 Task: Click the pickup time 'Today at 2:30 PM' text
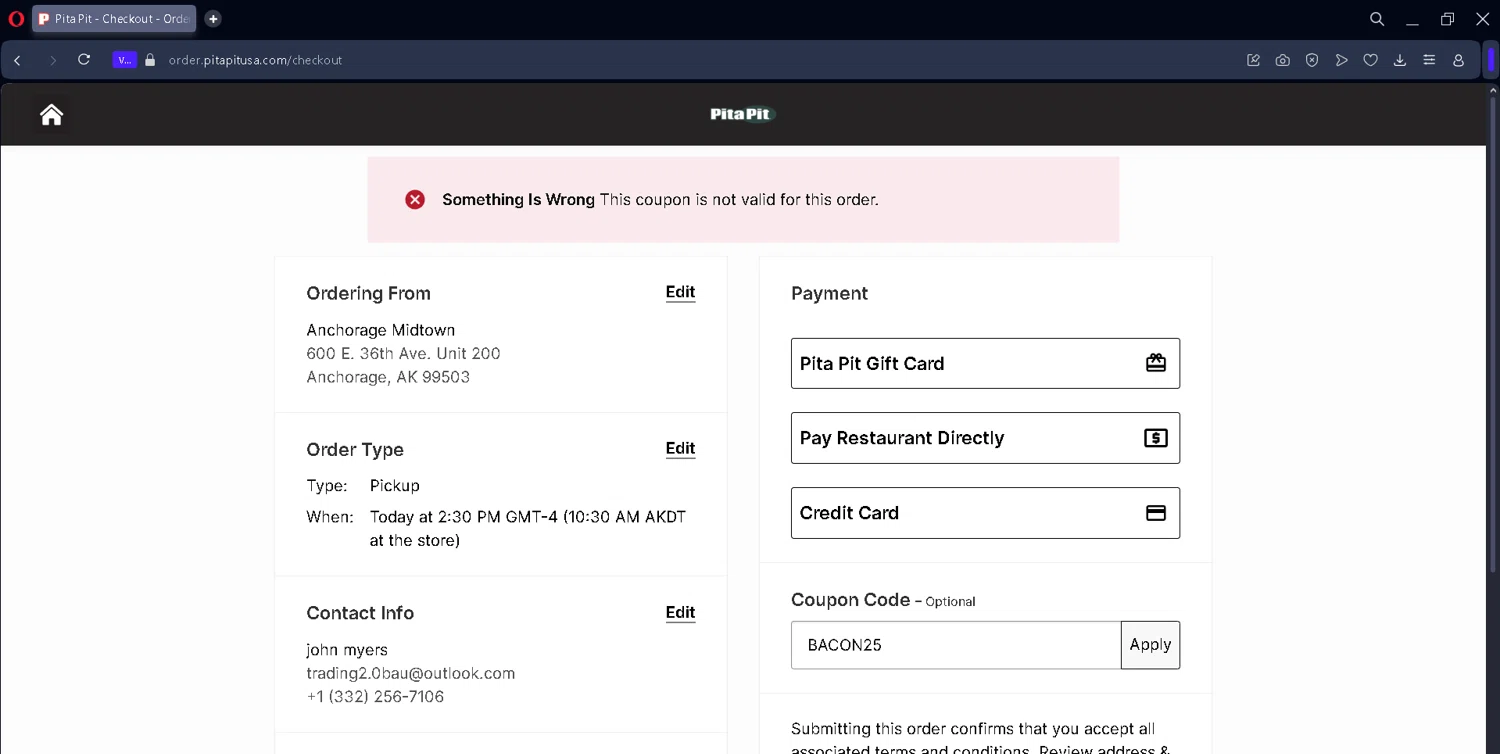point(528,529)
